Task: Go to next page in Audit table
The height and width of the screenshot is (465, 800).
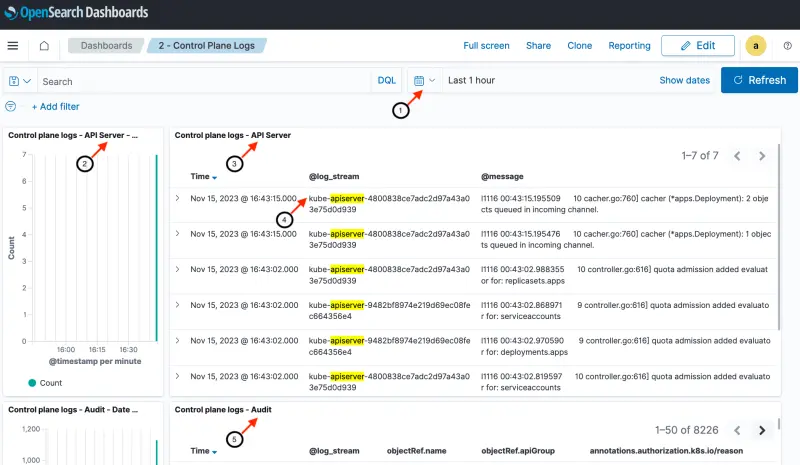Action: [x=762, y=430]
